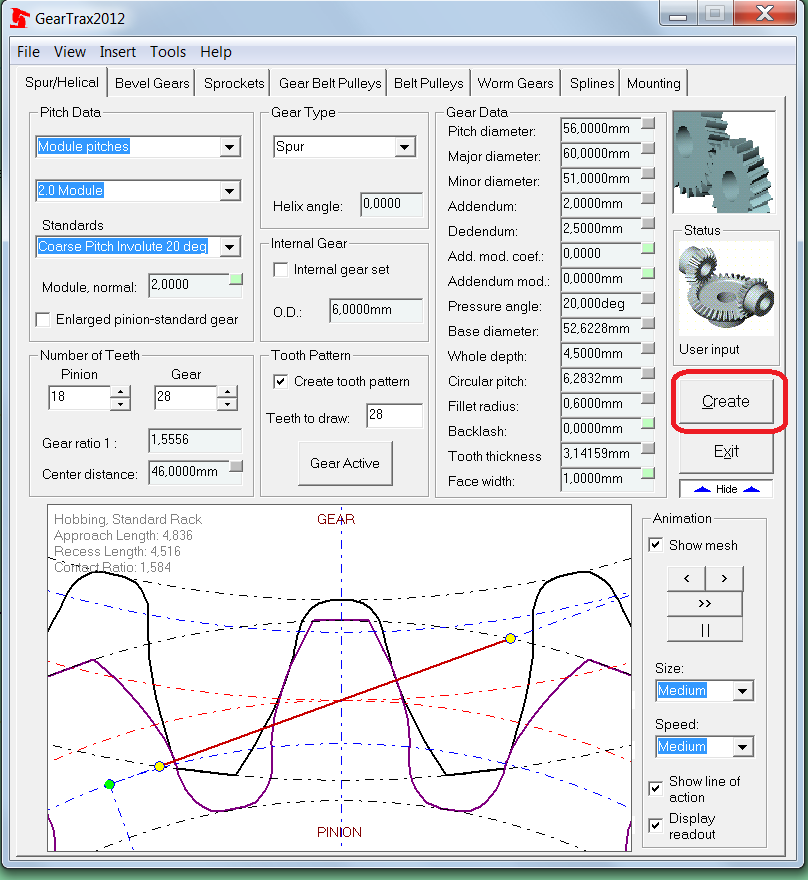Open the animation Speed dropdown
The height and width of the screenshot is (880, 808).
[742, 747]
